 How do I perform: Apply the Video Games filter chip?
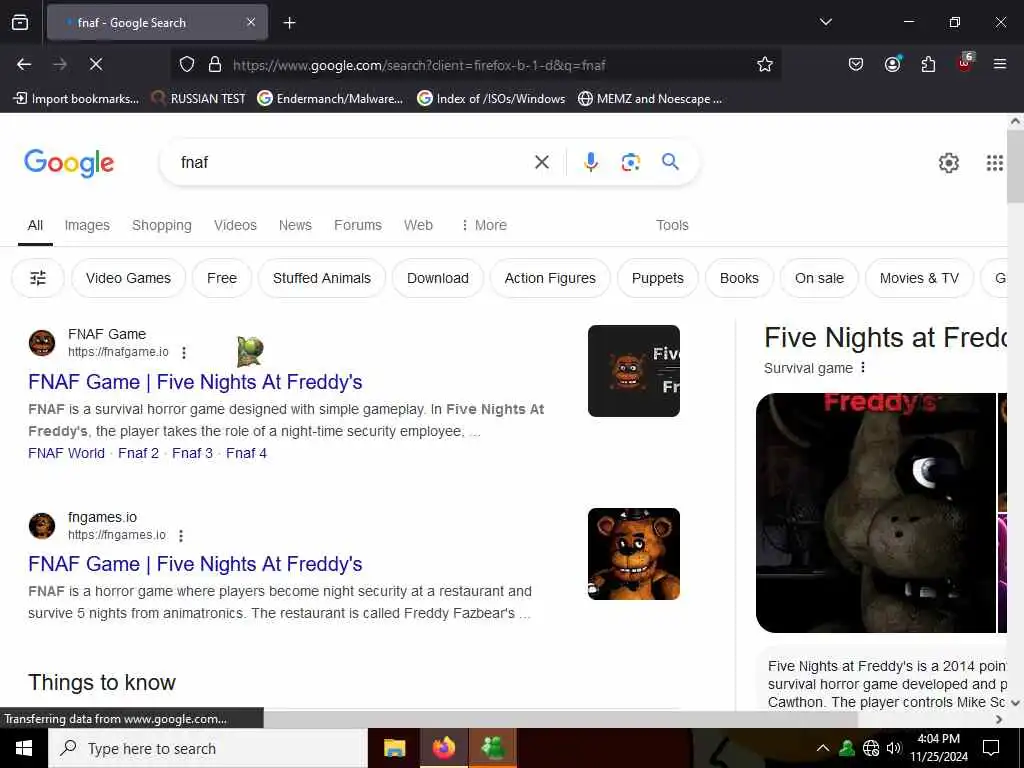click(x=129, y=278)
